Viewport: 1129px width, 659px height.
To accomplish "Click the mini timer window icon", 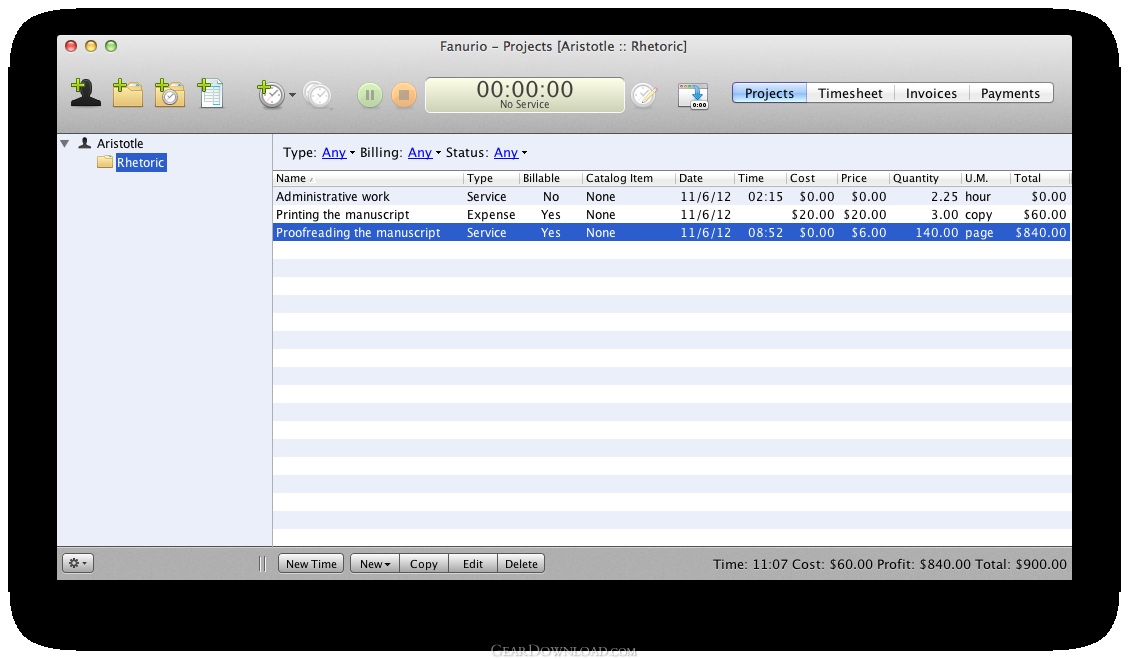I will (693, 96).
